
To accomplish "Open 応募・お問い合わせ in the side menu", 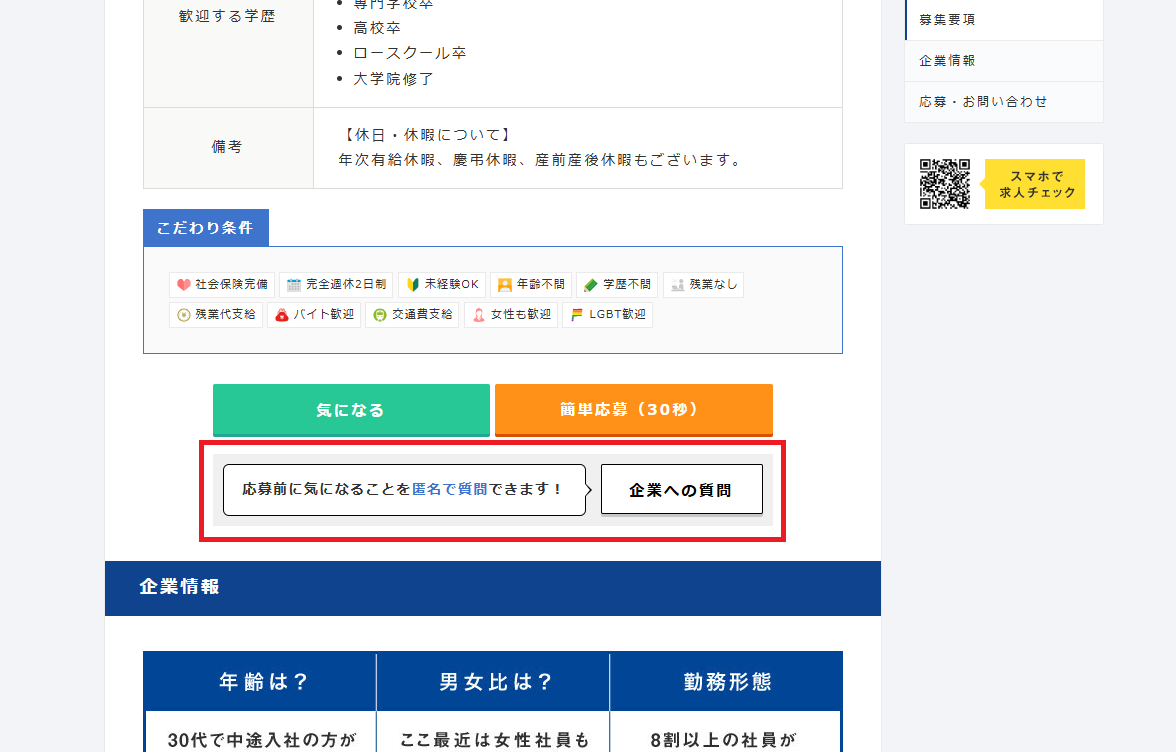I will [x=1004, y=102].
